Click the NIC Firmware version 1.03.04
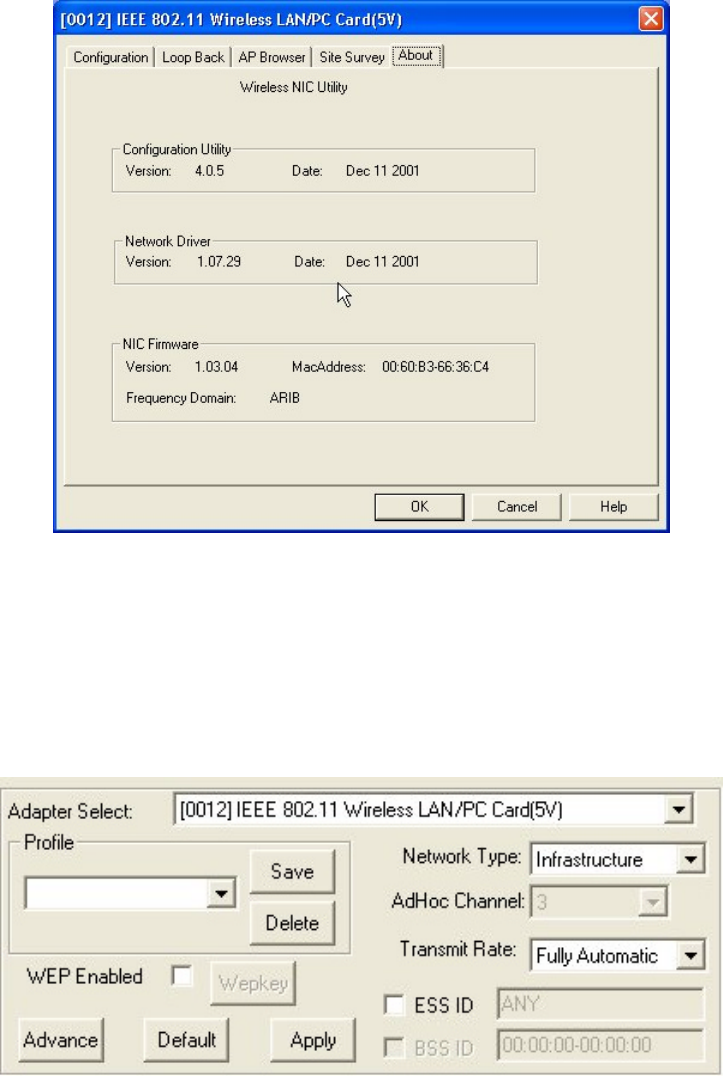723x1076 pixels. (217, 367)
